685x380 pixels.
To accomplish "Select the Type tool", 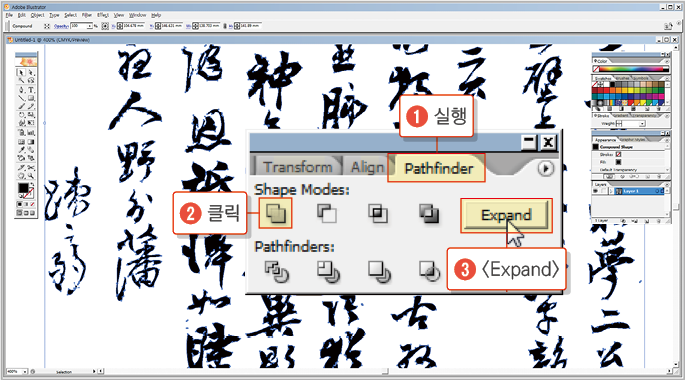I will pos(31,90).
